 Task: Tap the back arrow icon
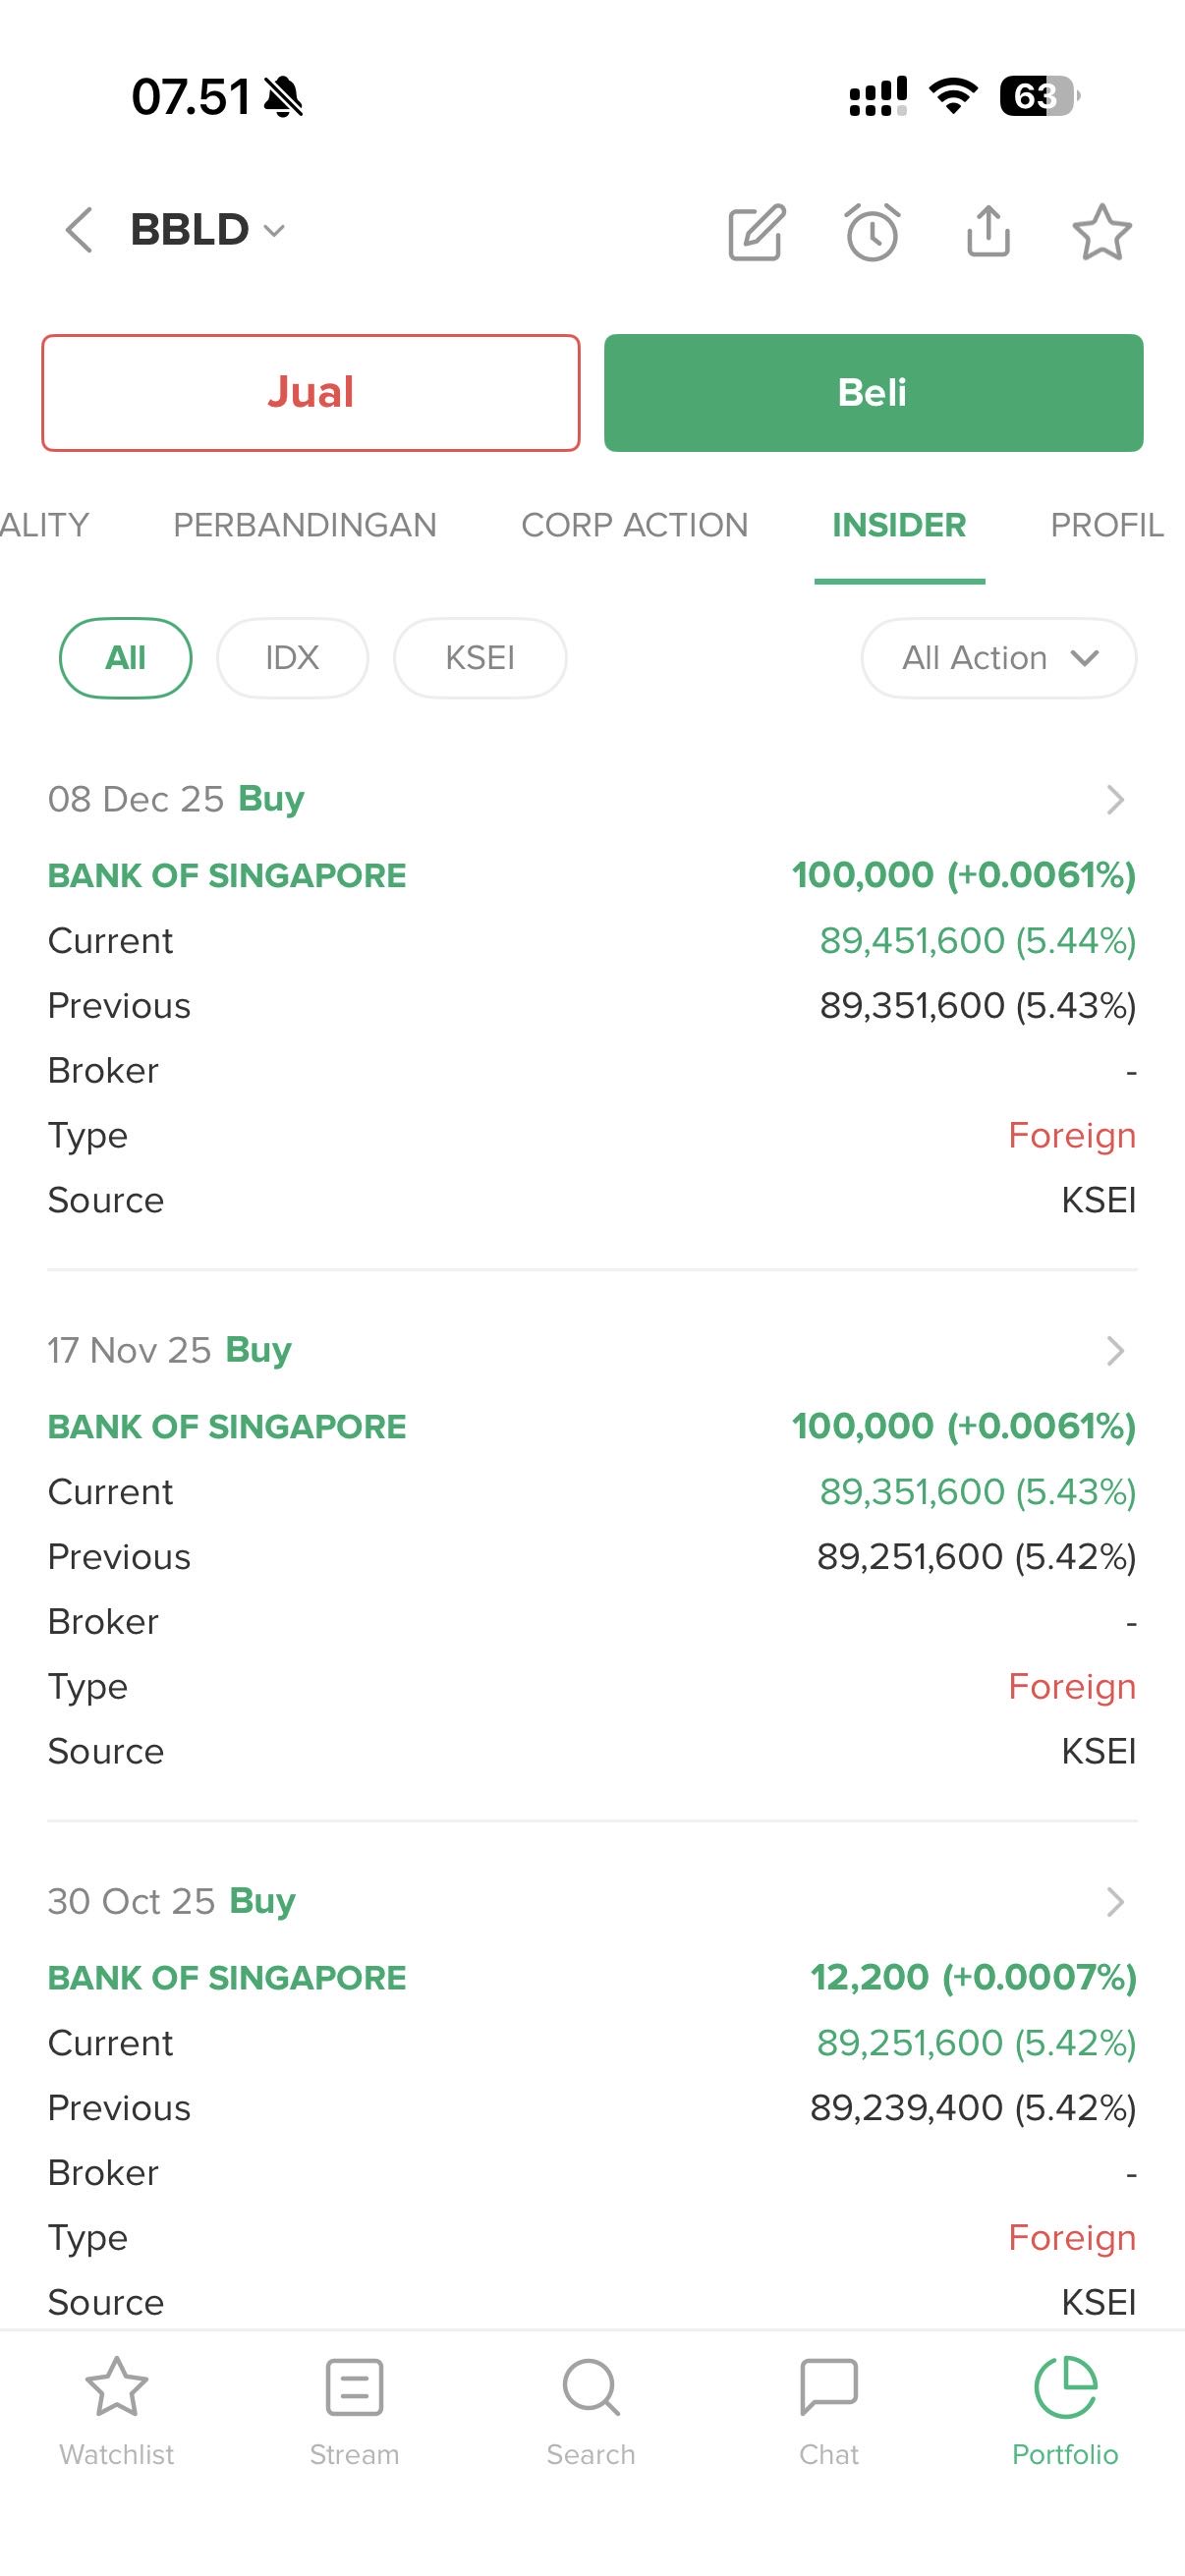(79, 230)
